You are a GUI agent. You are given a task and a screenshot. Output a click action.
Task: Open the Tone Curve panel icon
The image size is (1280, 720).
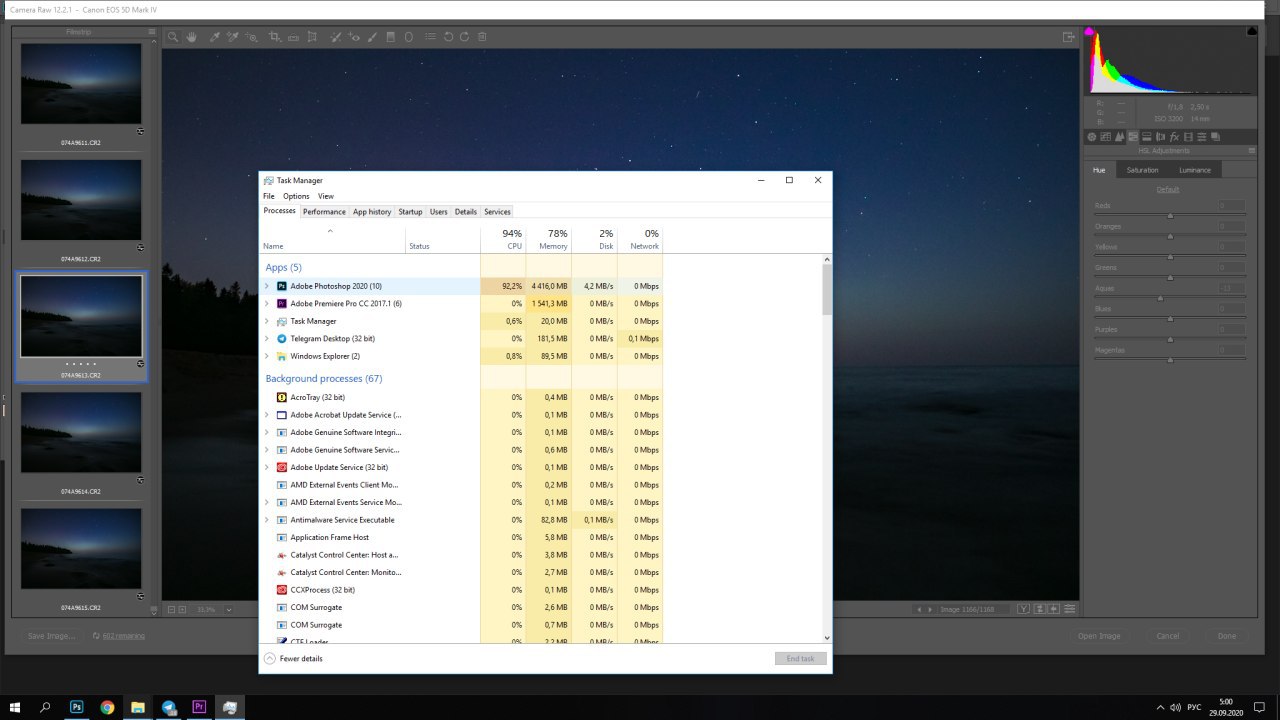(x=1105, y=137)
